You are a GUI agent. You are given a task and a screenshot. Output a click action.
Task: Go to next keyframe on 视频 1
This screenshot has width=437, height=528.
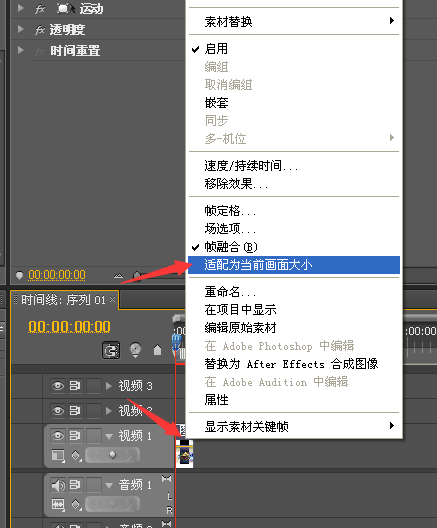pos(129,456)
